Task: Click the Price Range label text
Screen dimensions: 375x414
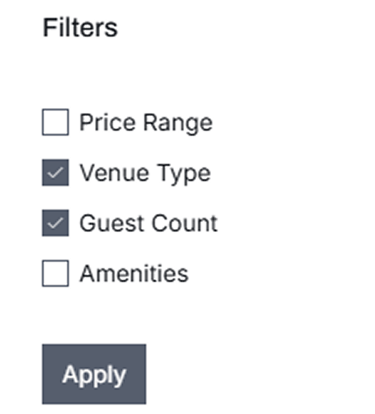Action: (146, 123)
